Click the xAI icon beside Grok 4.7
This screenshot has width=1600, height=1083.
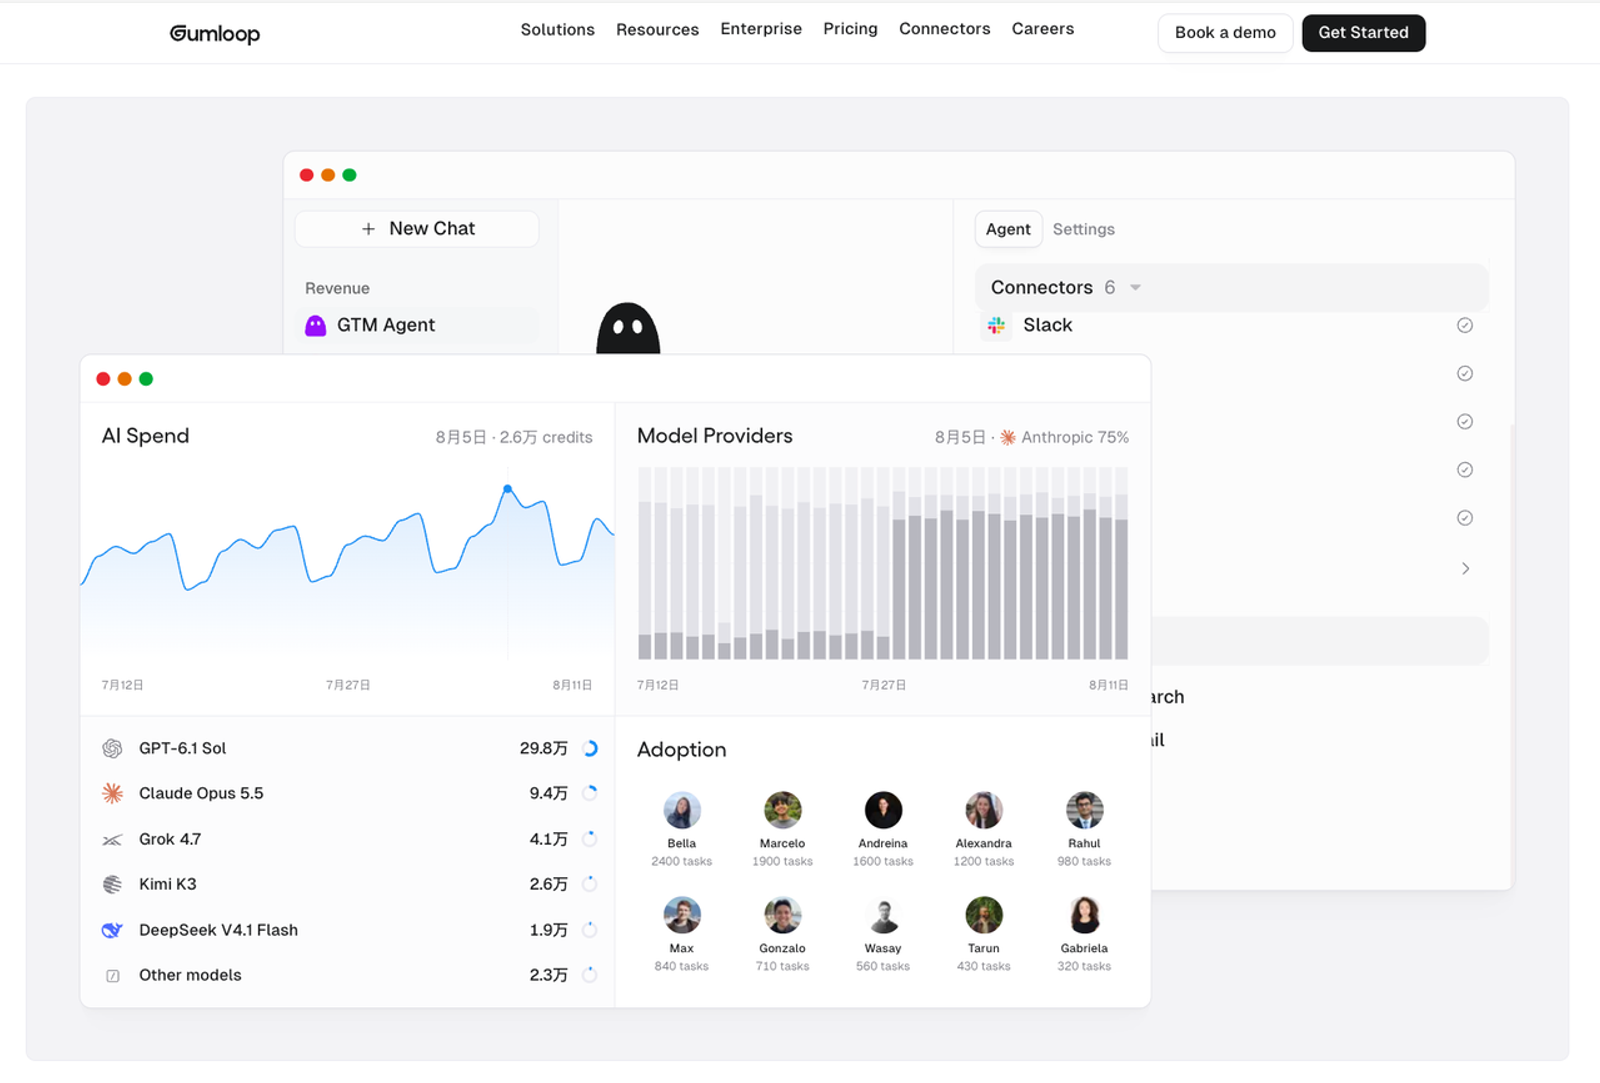(112, 840)
